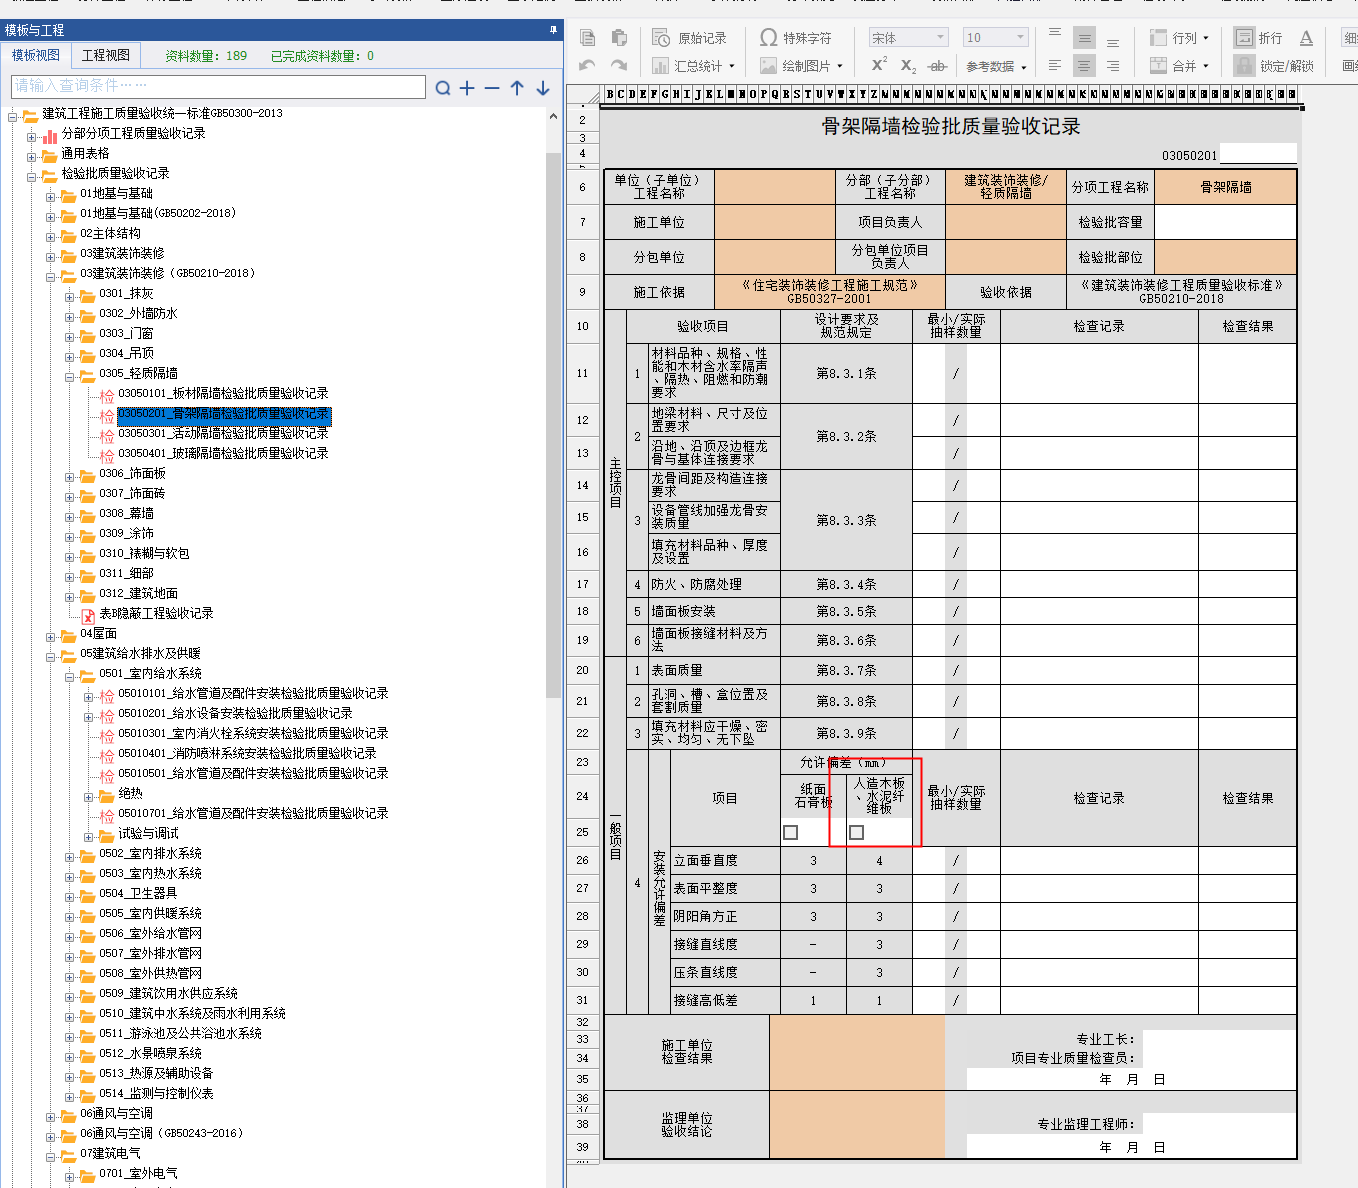
Task: Apply superscript X² formatting
Action: 879,65
